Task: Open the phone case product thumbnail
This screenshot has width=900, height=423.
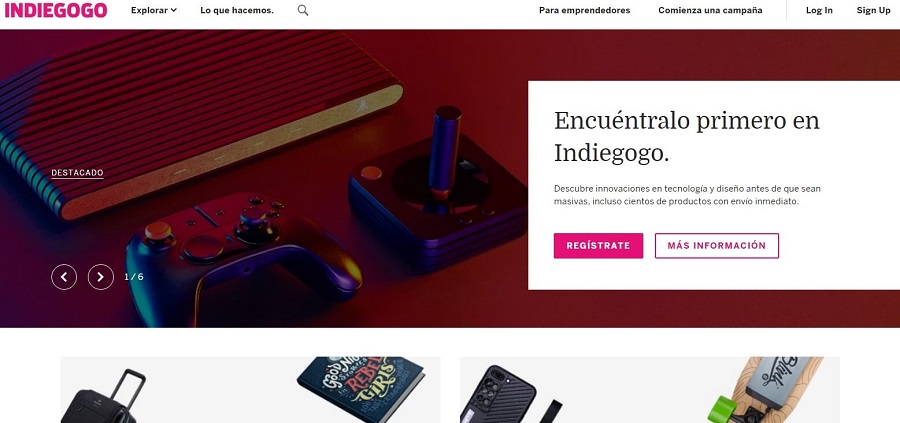Action: point(499,395)
